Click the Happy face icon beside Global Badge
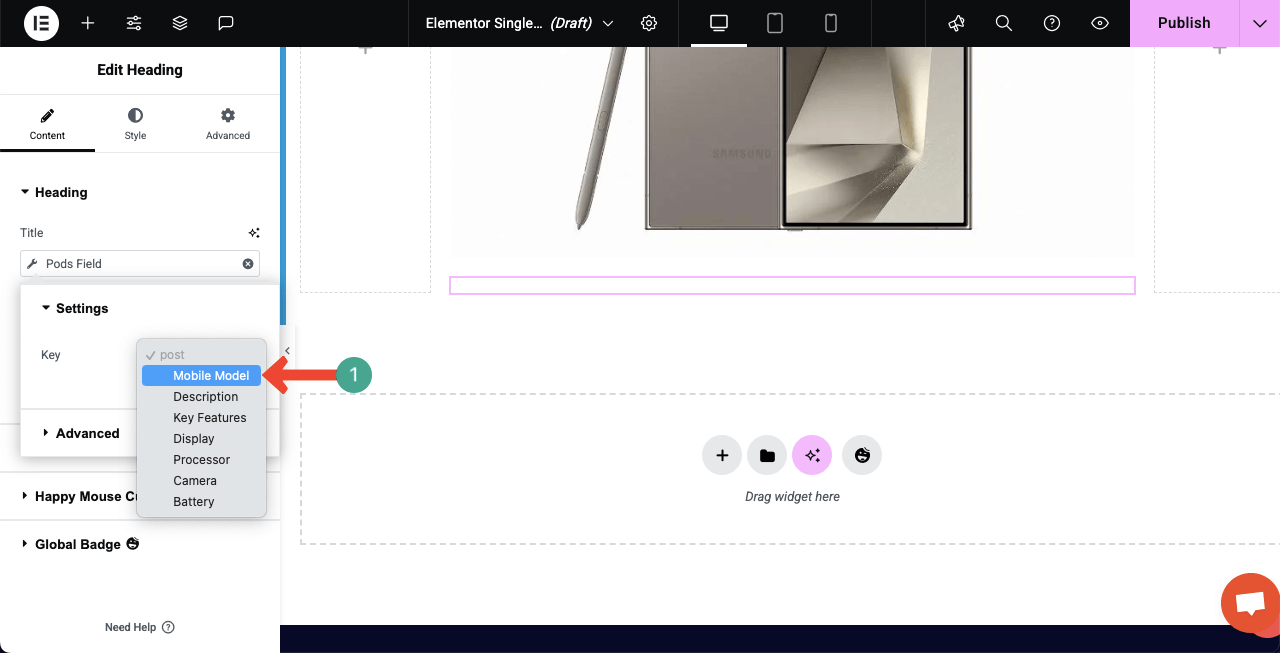1280x653 pixels. 133,544
